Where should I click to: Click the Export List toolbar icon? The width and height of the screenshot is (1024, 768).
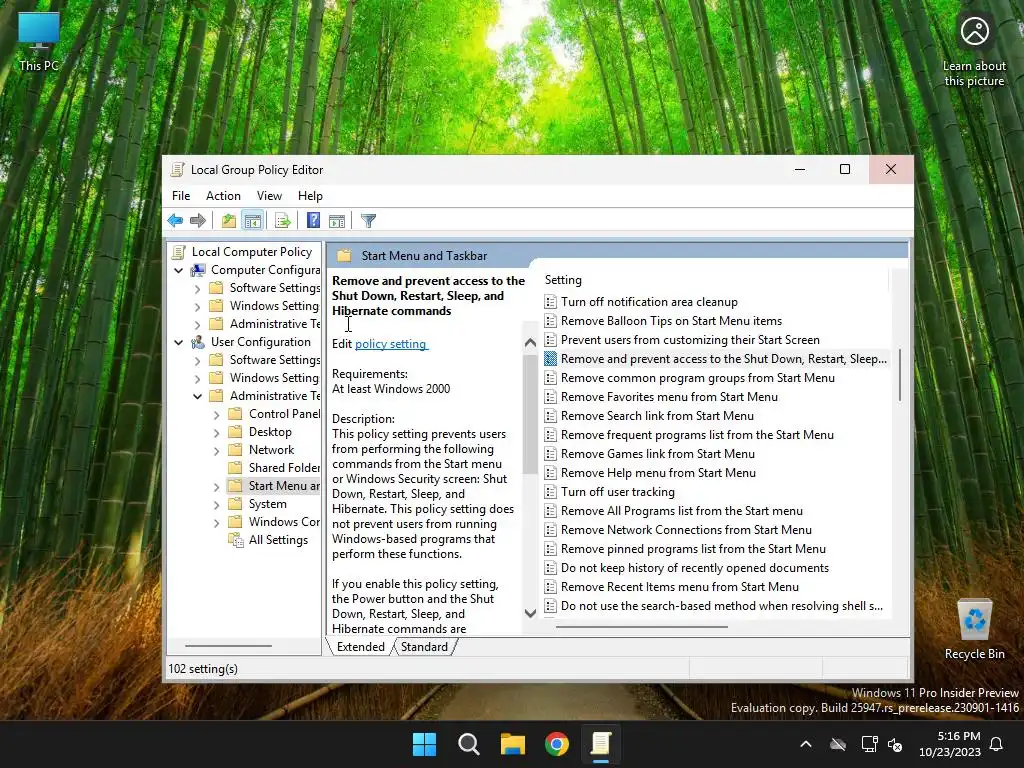pyautogui.click(x=283, y=221)
